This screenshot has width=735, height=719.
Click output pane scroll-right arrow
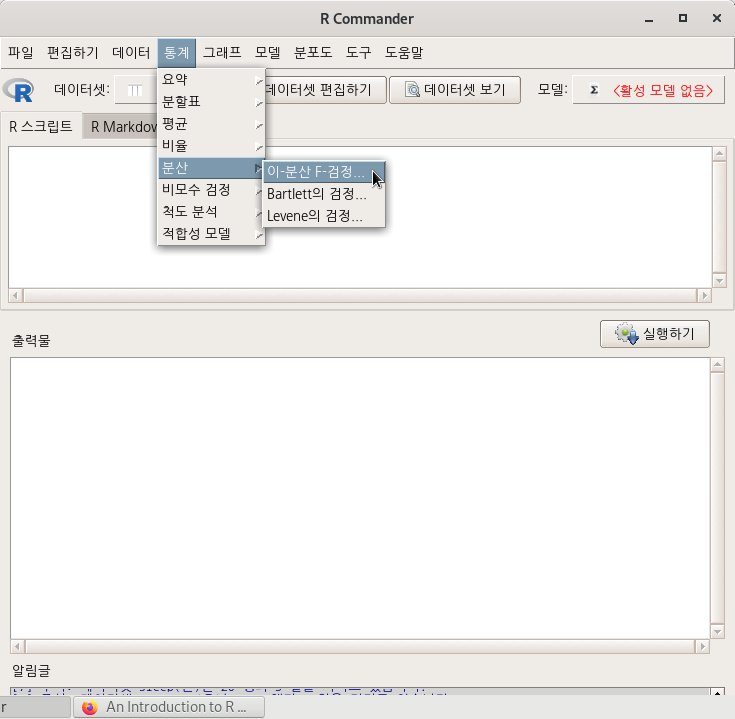click(x=702, y=647)
